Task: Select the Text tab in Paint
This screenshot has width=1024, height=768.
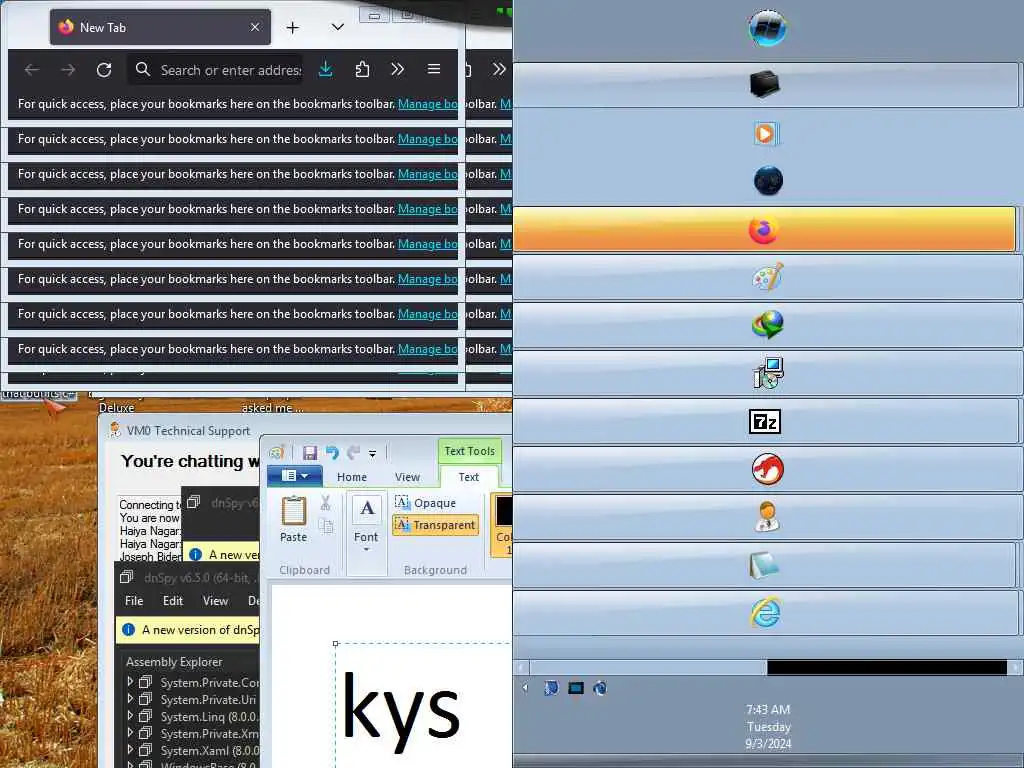Action: [468, 477]
